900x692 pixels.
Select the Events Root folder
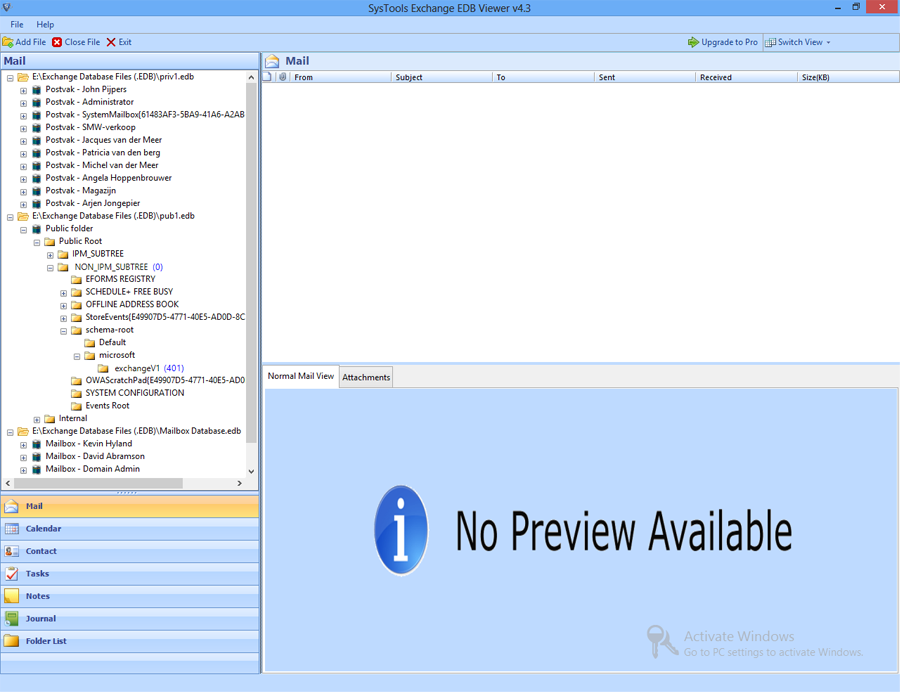(107, 406)
